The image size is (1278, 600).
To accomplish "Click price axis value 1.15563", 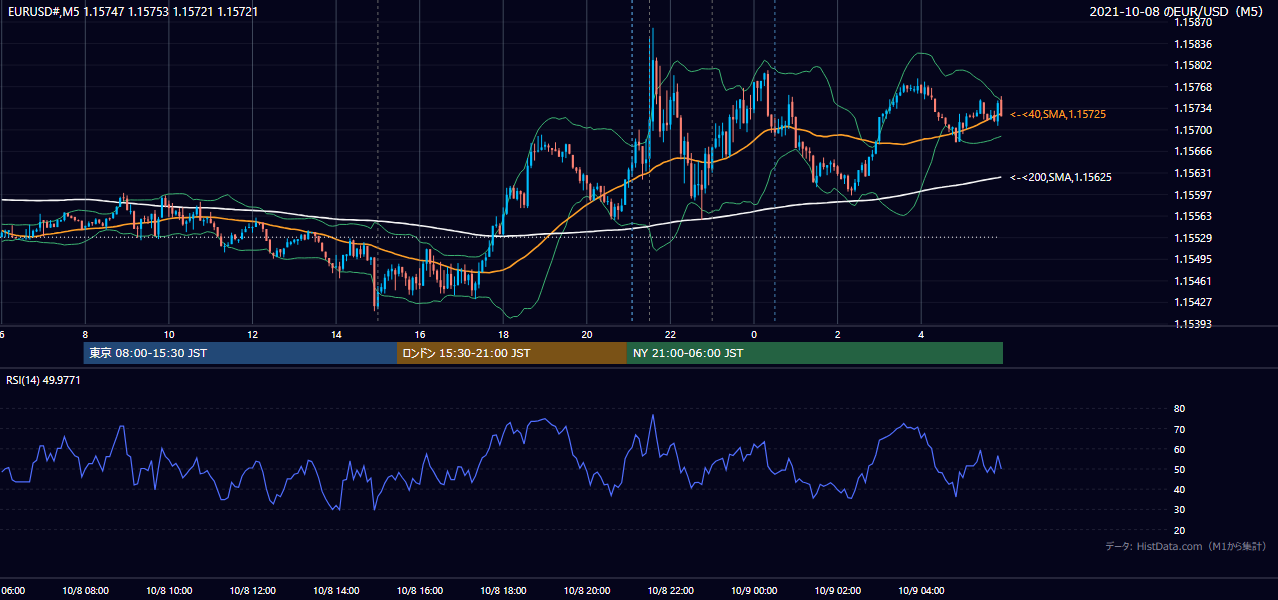I will [x=1194, y=216].
